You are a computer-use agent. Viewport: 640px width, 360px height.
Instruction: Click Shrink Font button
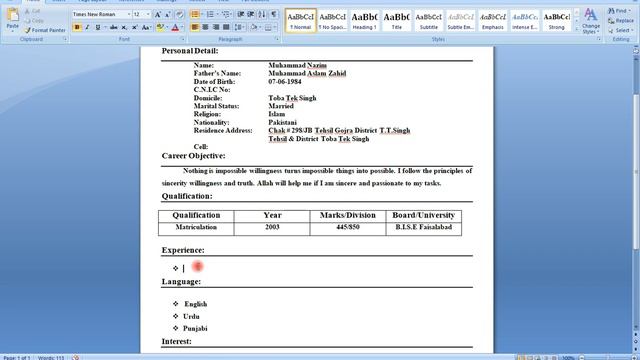pyautogui.click(x=167, y=15)
